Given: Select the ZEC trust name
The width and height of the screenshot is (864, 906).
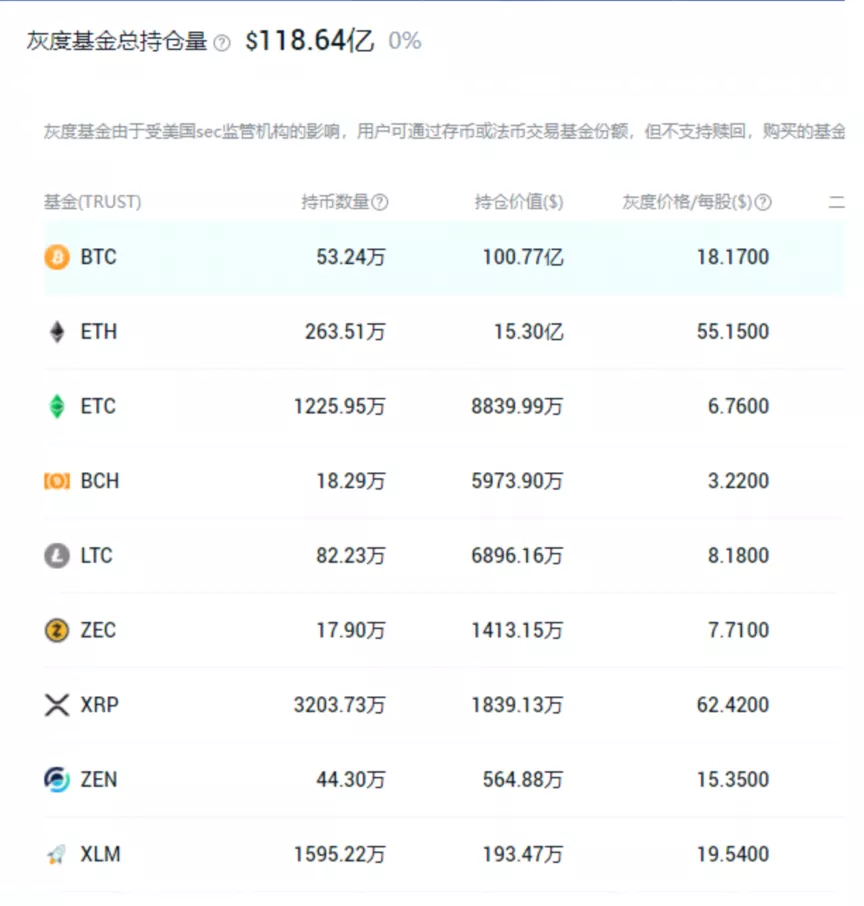Looking at the screenshot, I should [x=98, y=630].
